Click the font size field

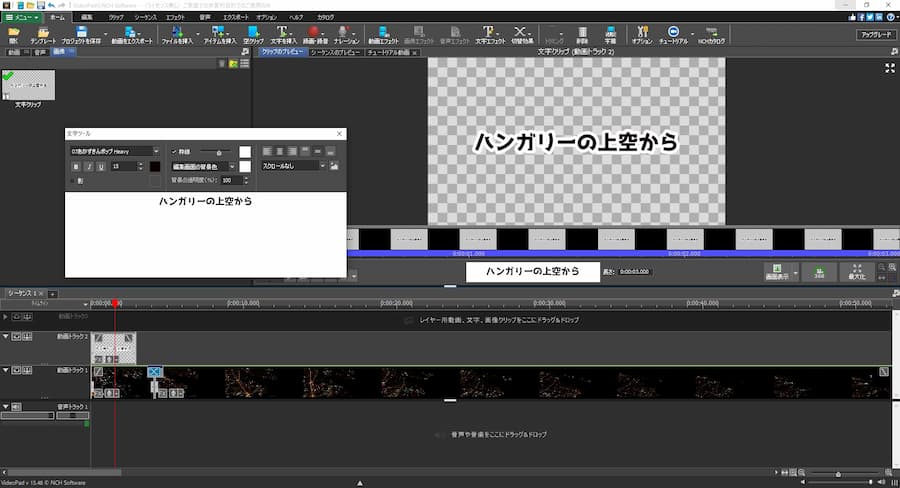(123, 166)
